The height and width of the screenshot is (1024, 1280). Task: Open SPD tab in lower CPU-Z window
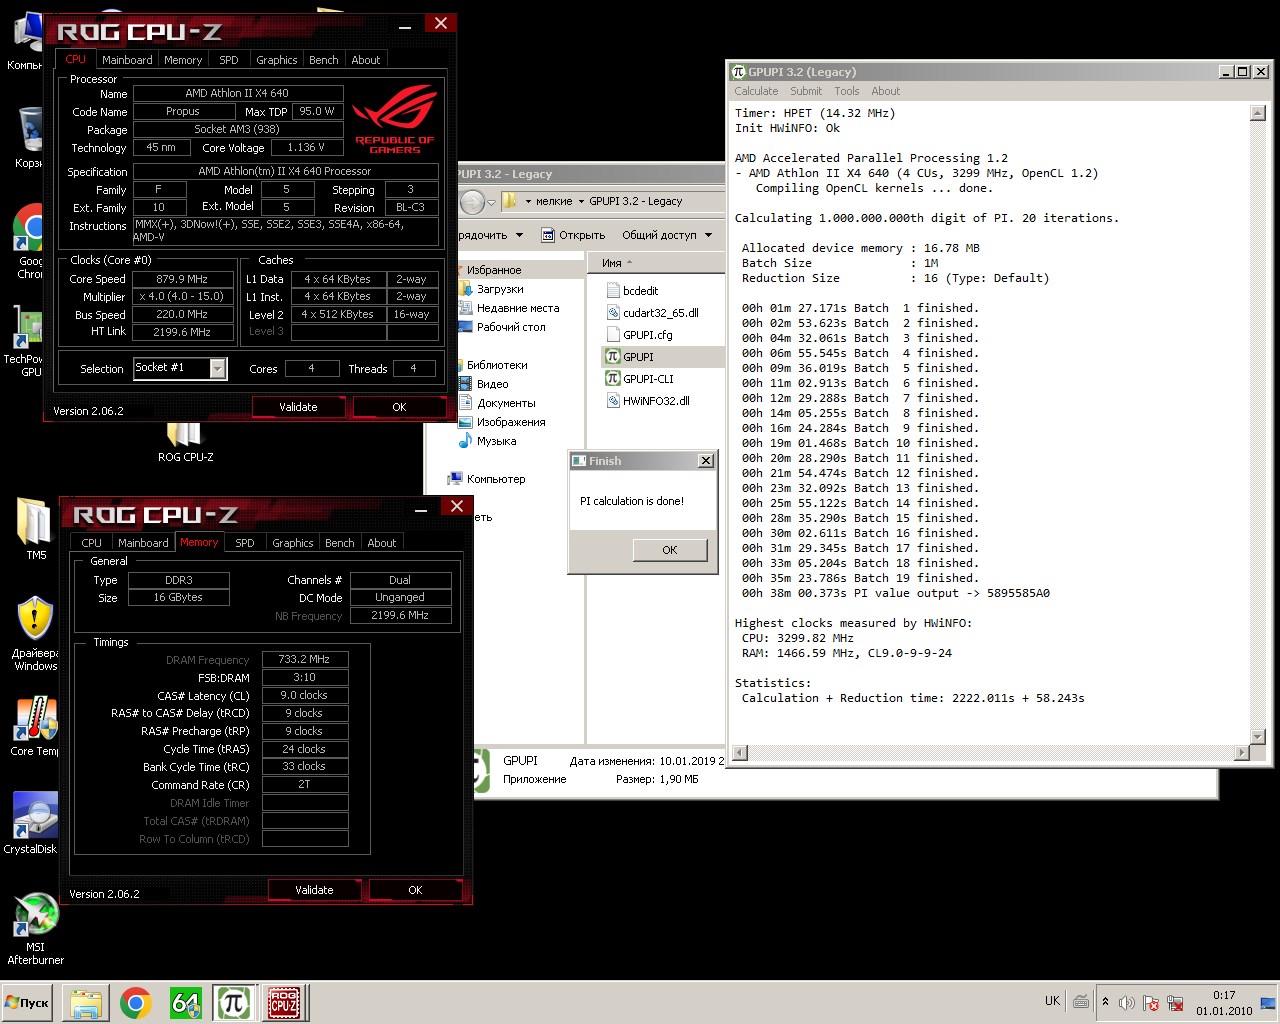(245, 543)
